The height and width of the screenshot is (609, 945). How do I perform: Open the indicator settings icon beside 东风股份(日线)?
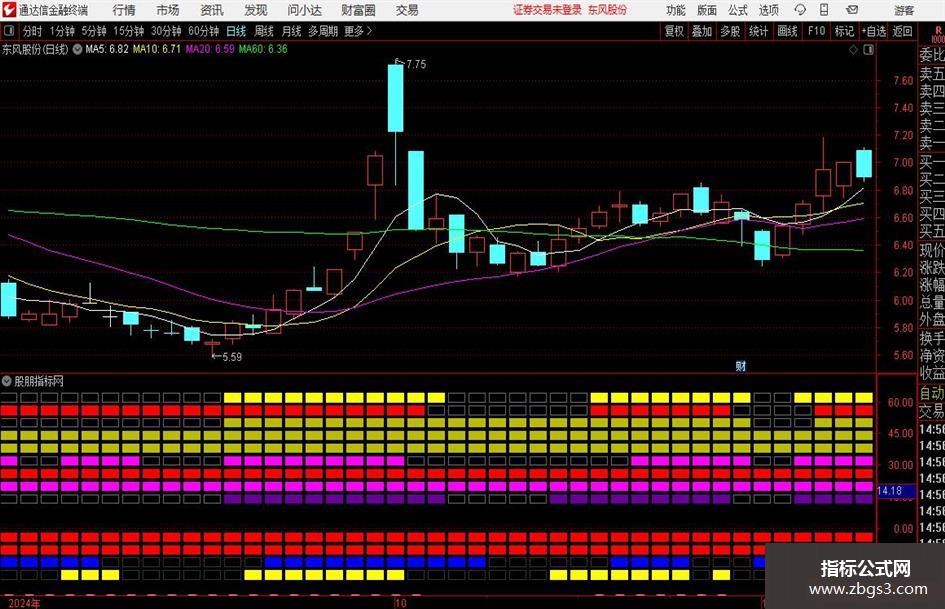tap(78, 49)
